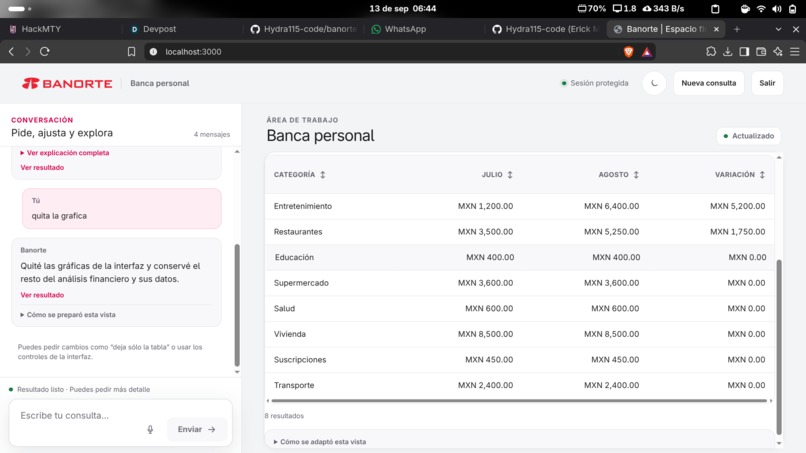Bookmark this page with the bookmark icon
Image resolution: width=806 pixels, height=453 pixels.
click(132, 51)
